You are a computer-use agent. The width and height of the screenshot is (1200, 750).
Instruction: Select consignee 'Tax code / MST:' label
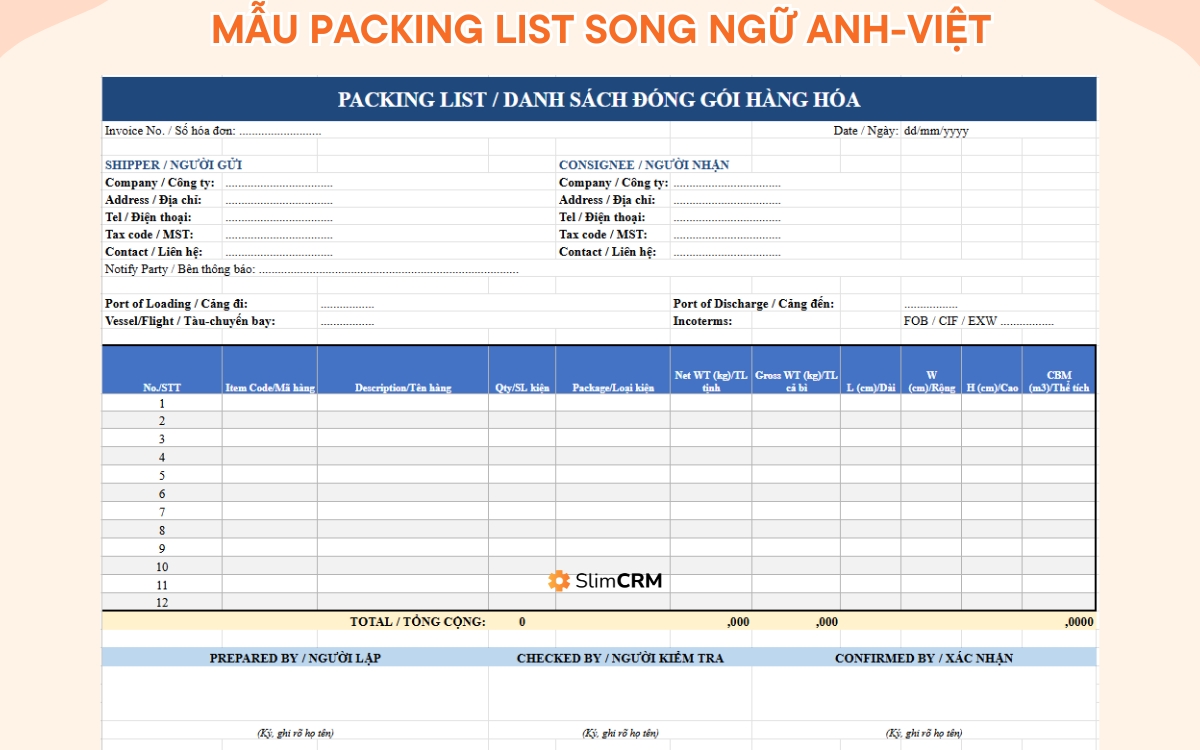click(x=603, y=234)
